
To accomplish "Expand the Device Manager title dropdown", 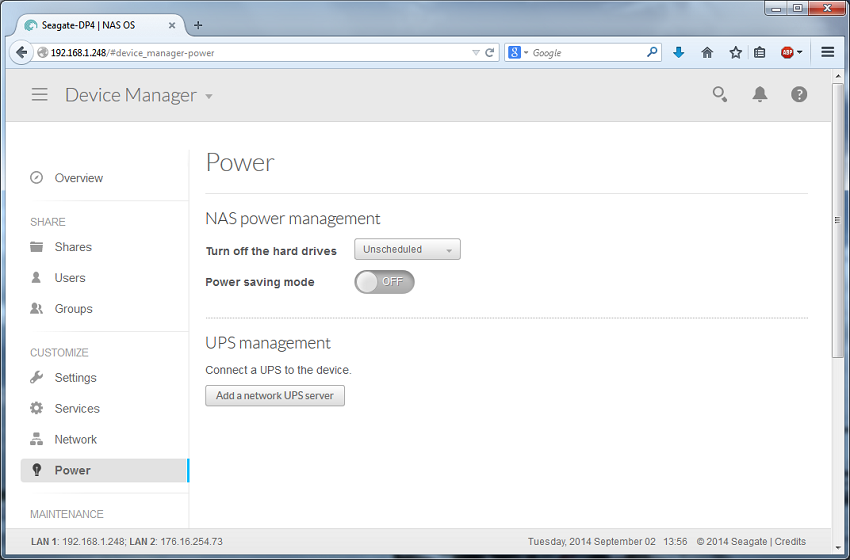I will point(209,96).
